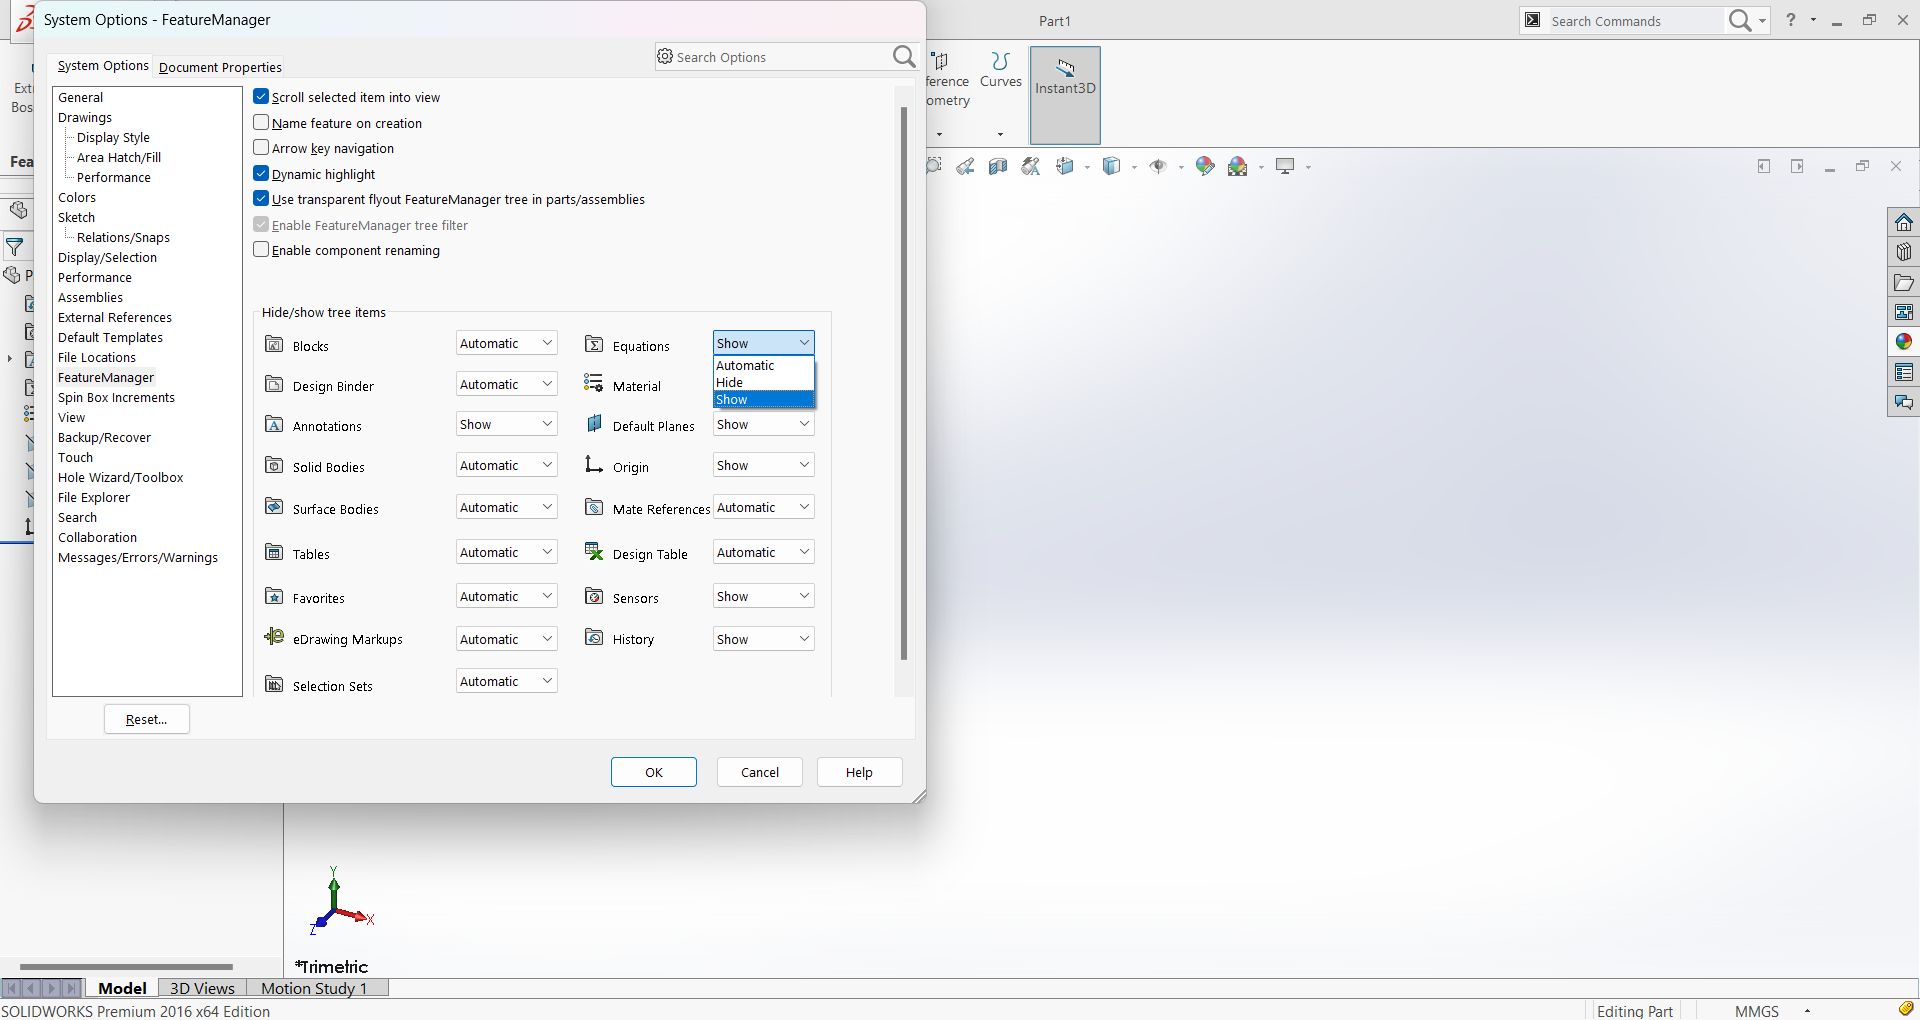Click the Tables icon

point(274,552)
